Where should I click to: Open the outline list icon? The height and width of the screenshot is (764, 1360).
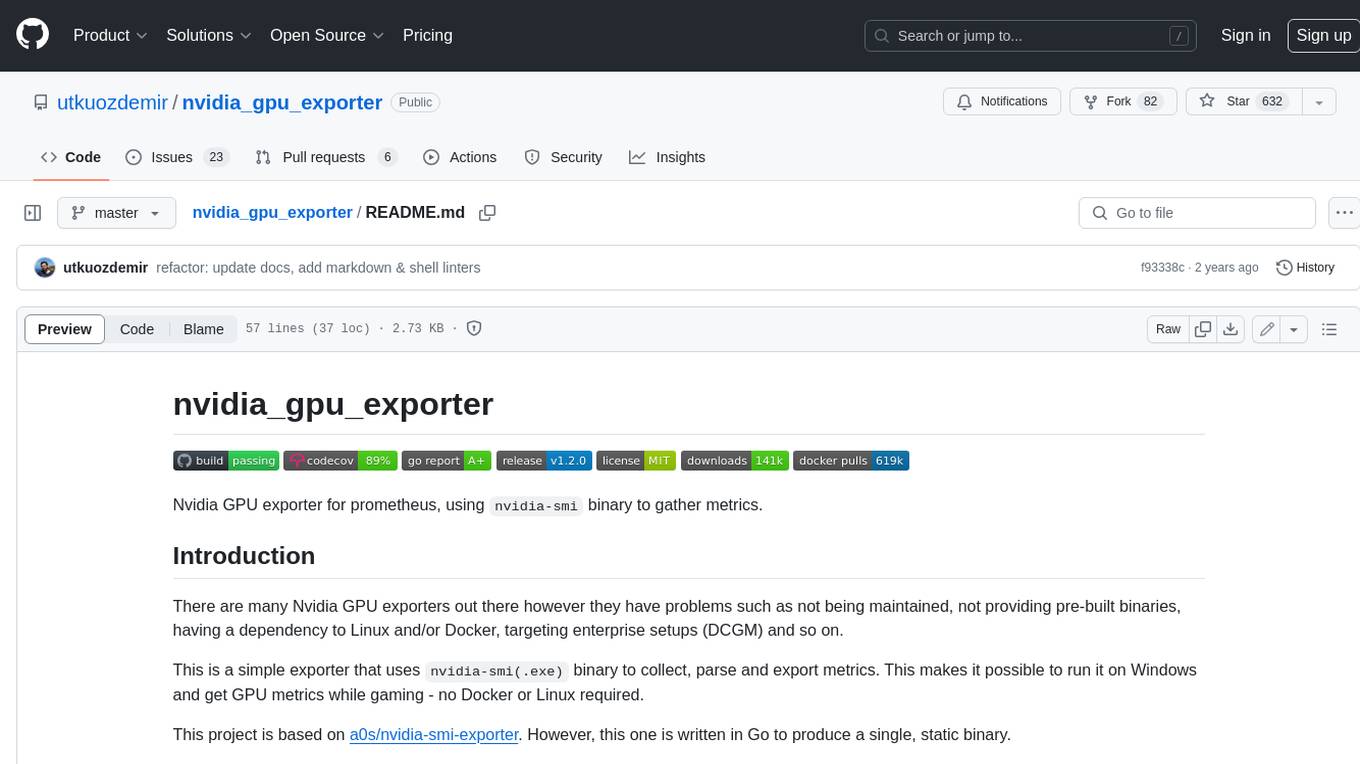point(1329,329)
